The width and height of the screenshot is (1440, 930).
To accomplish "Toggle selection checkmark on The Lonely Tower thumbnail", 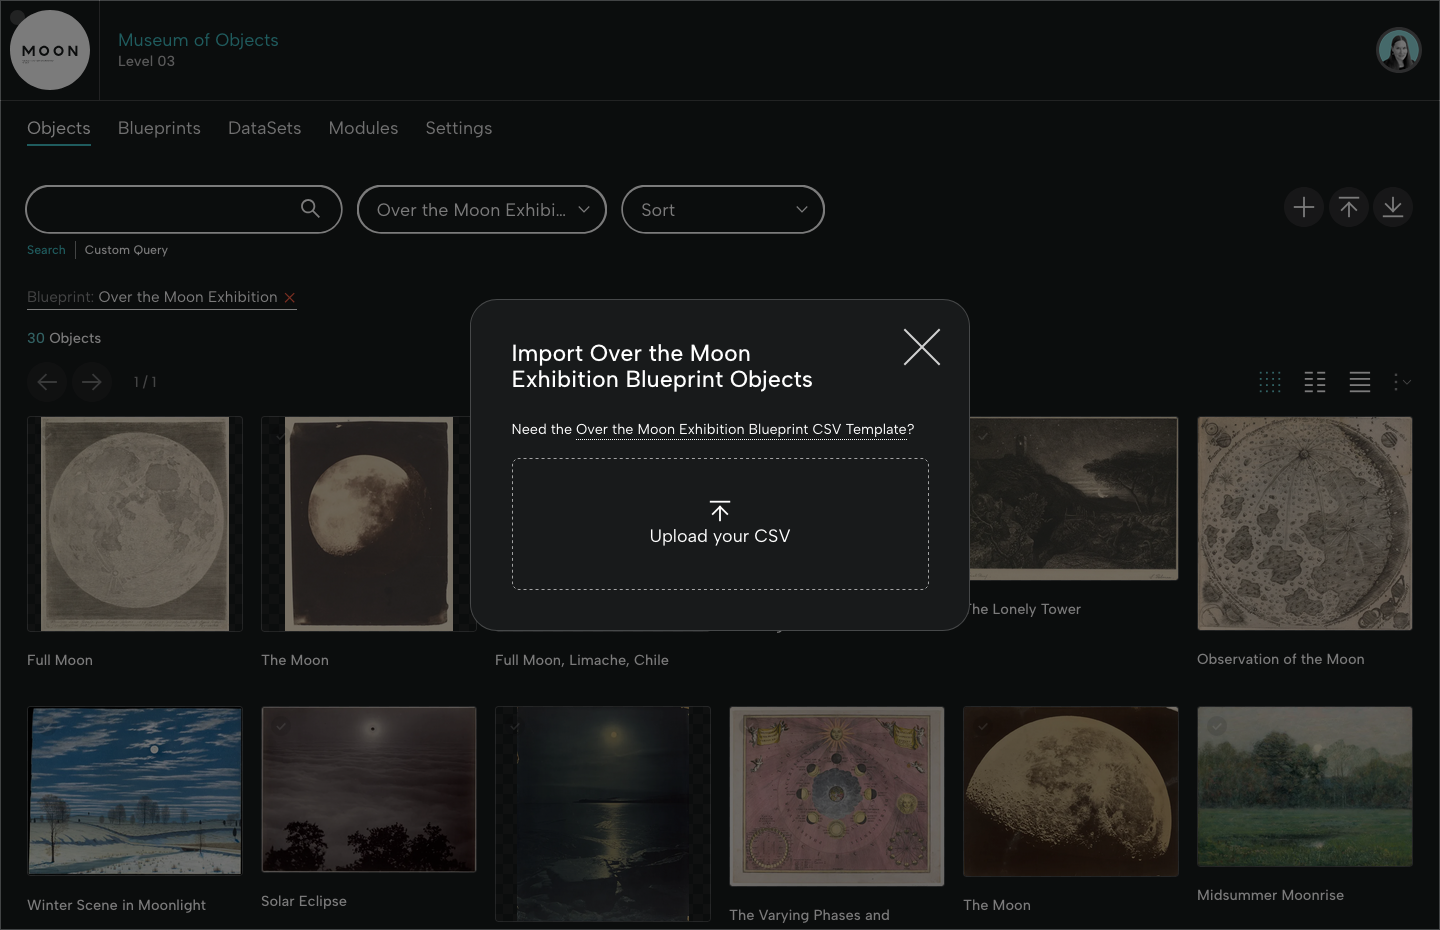I will 984,436.
